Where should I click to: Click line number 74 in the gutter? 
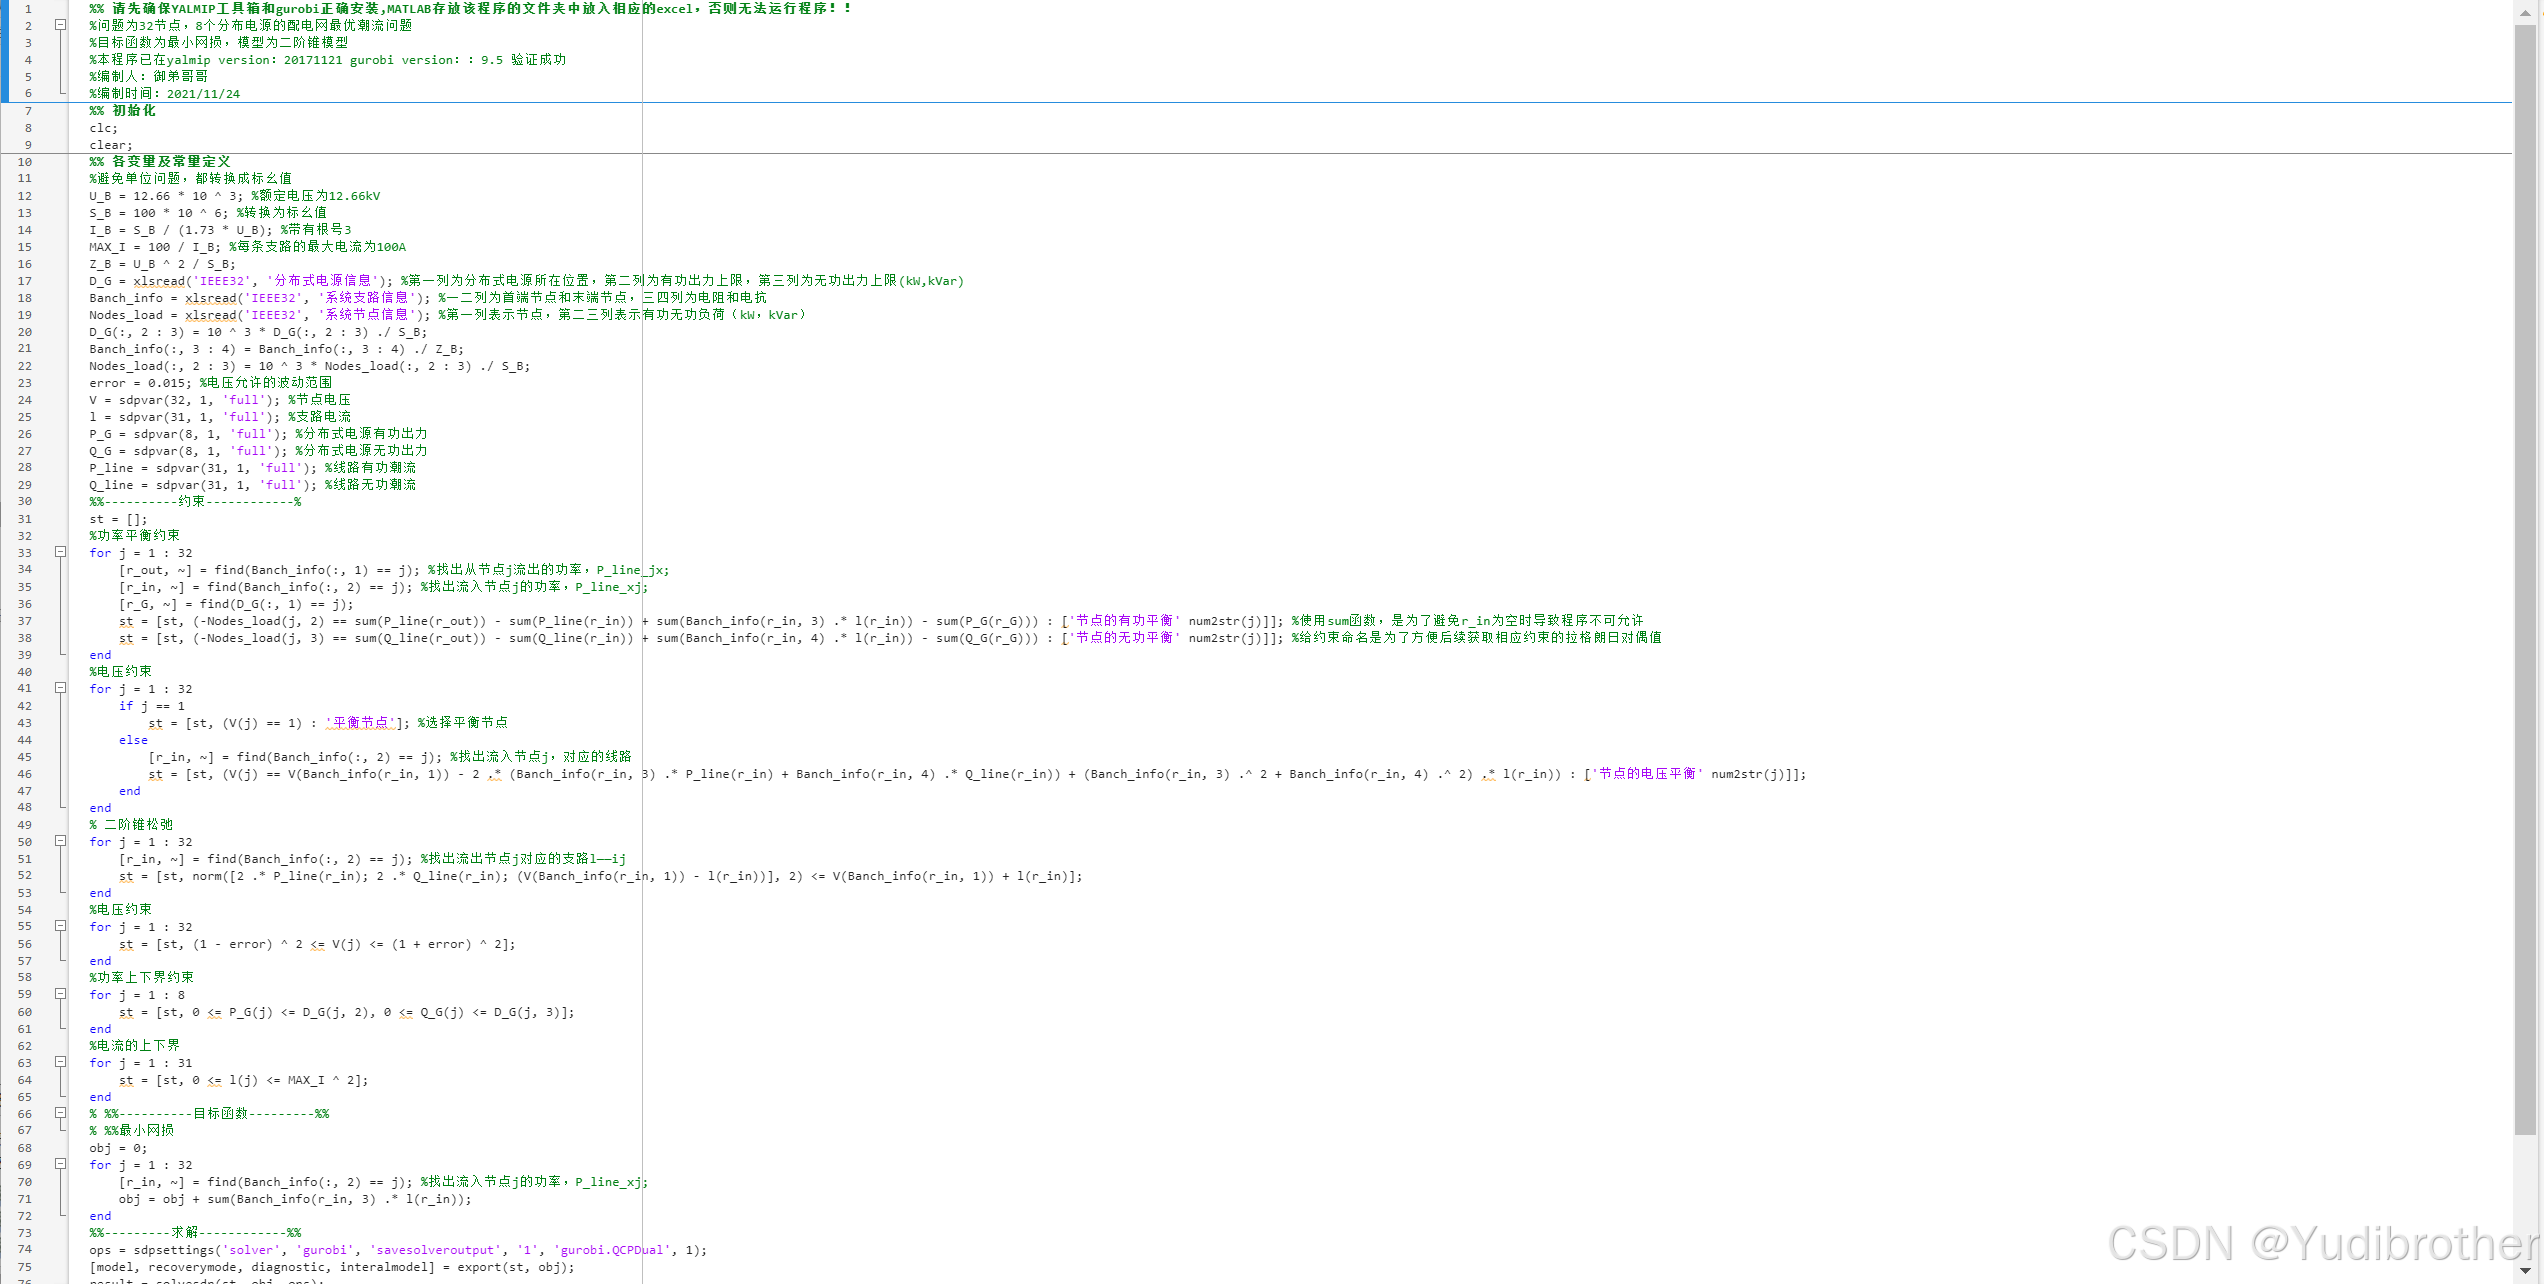point(25,1249)
